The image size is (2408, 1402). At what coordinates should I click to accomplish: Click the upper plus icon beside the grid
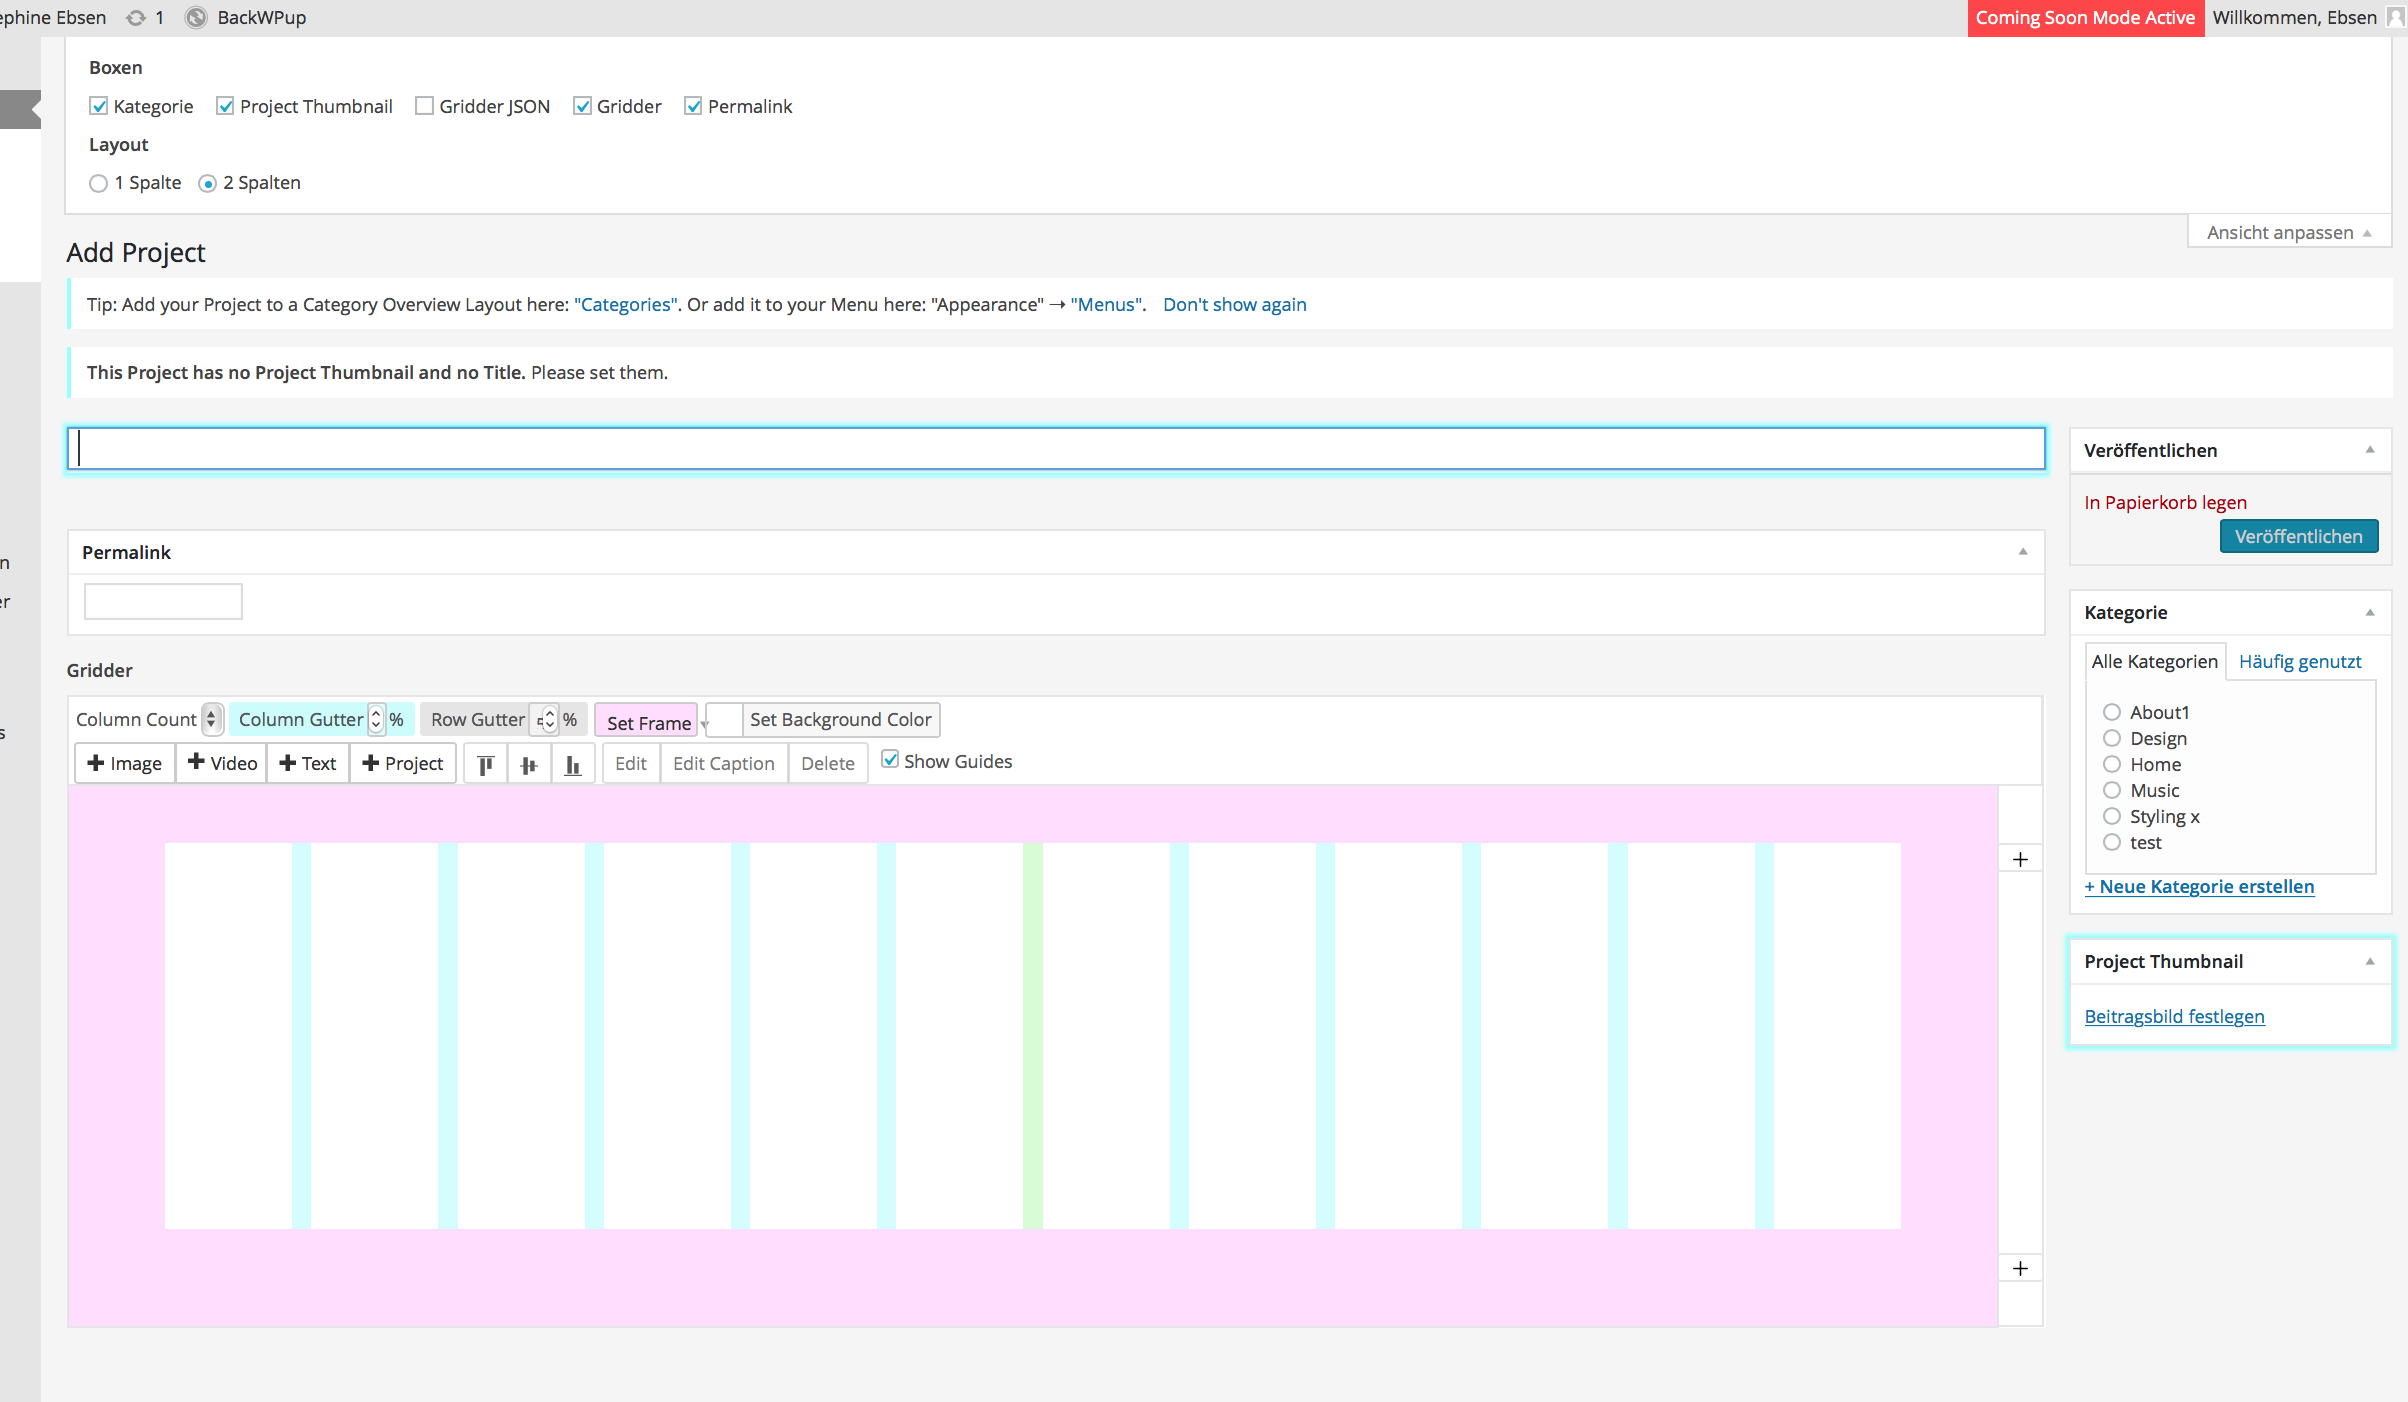[2020, 860]
